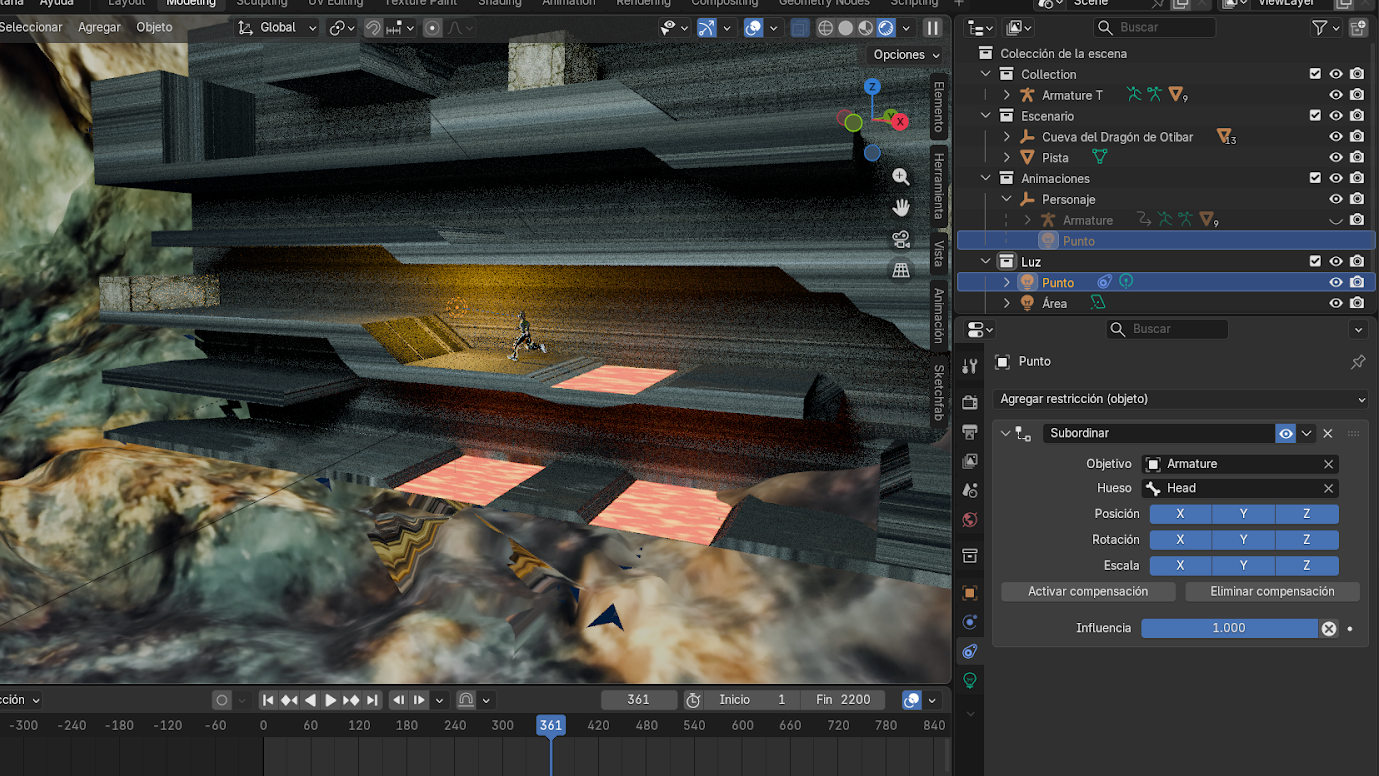This screenshot has height=776, width=1379.
Task: Pause viewport rendering with pause icon
Action: click(932, 28)
